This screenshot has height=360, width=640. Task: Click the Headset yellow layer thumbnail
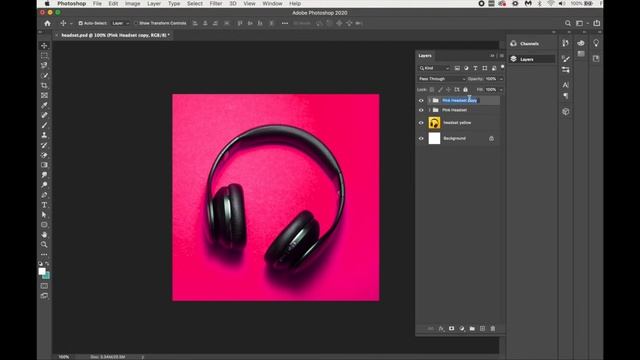434,123
